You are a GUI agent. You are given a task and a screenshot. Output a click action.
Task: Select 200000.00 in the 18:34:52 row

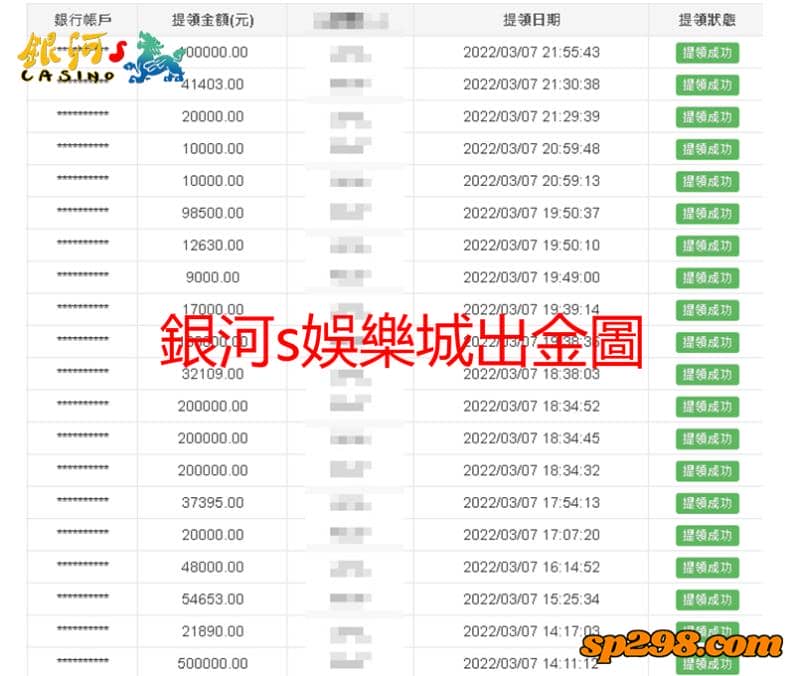point(213,406)
